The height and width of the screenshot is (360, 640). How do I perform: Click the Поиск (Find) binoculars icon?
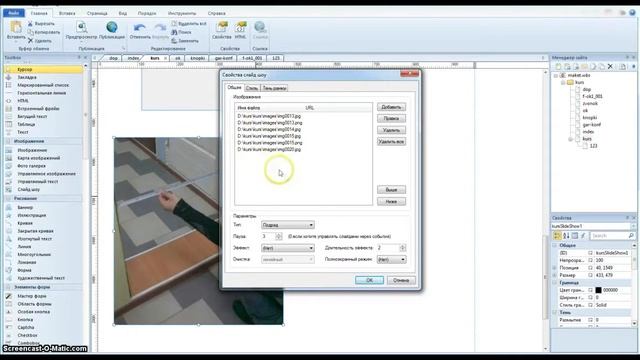174,32
